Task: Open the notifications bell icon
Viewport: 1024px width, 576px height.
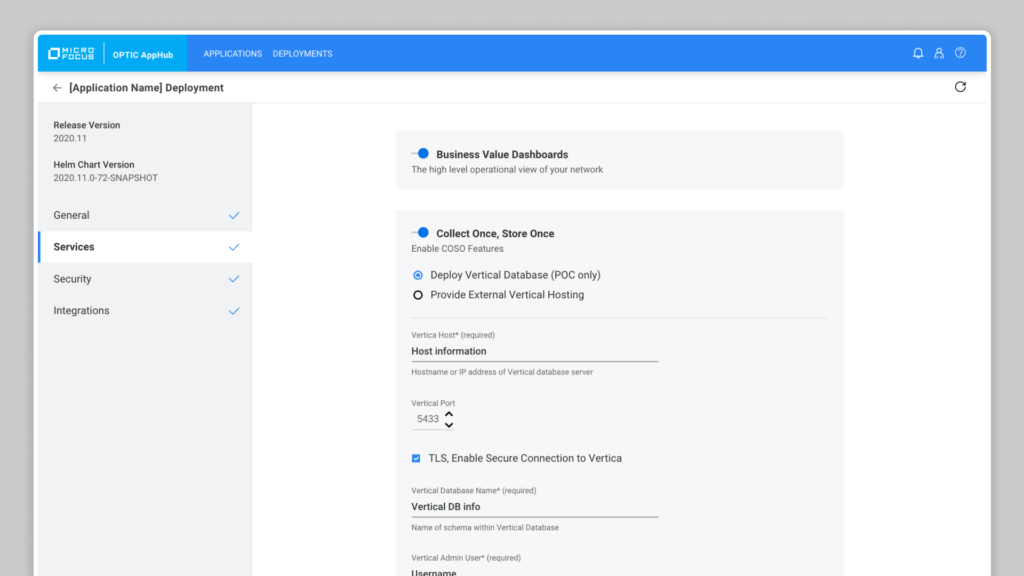Action: pos(918,53)
